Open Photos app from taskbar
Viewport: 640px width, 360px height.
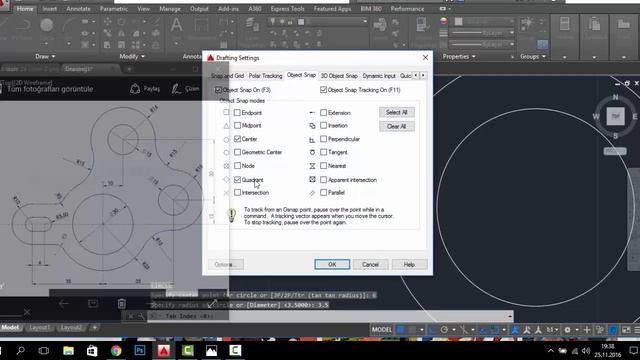(211, 351)
